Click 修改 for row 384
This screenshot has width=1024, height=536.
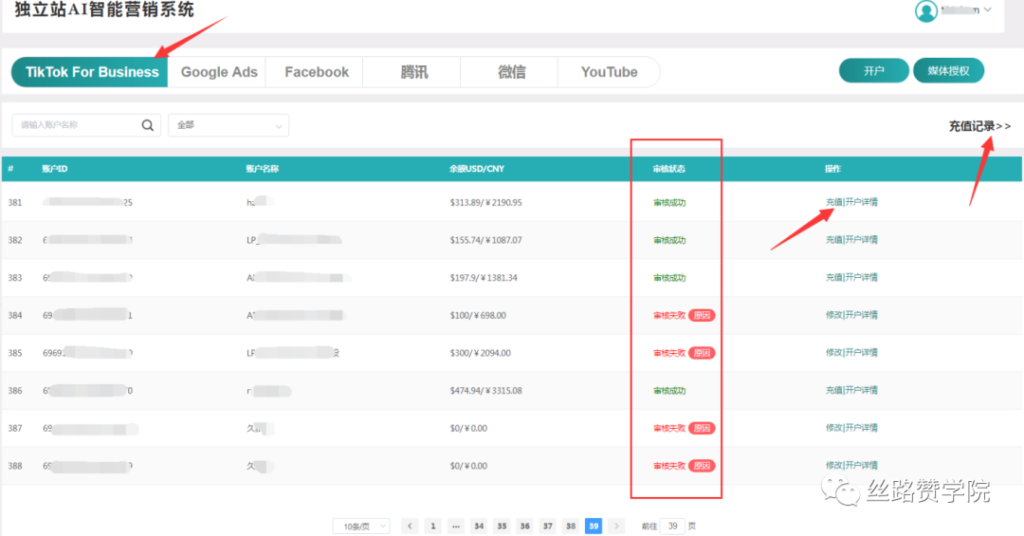834,315
